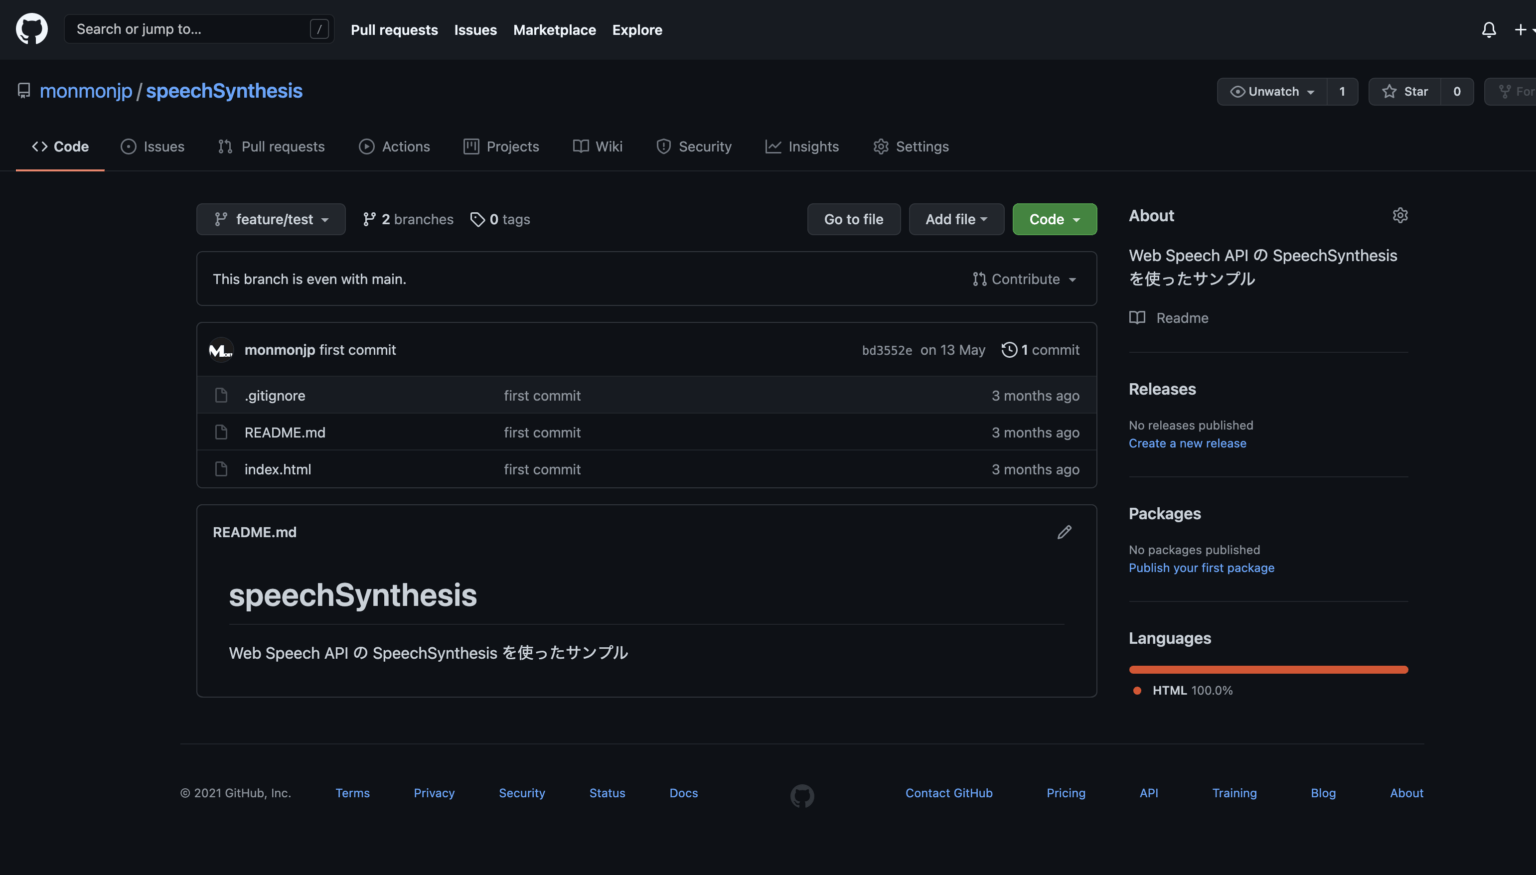Open Explore in top navigation
1536x875 pixels.
pyautogui.click(x=637, y=30)
